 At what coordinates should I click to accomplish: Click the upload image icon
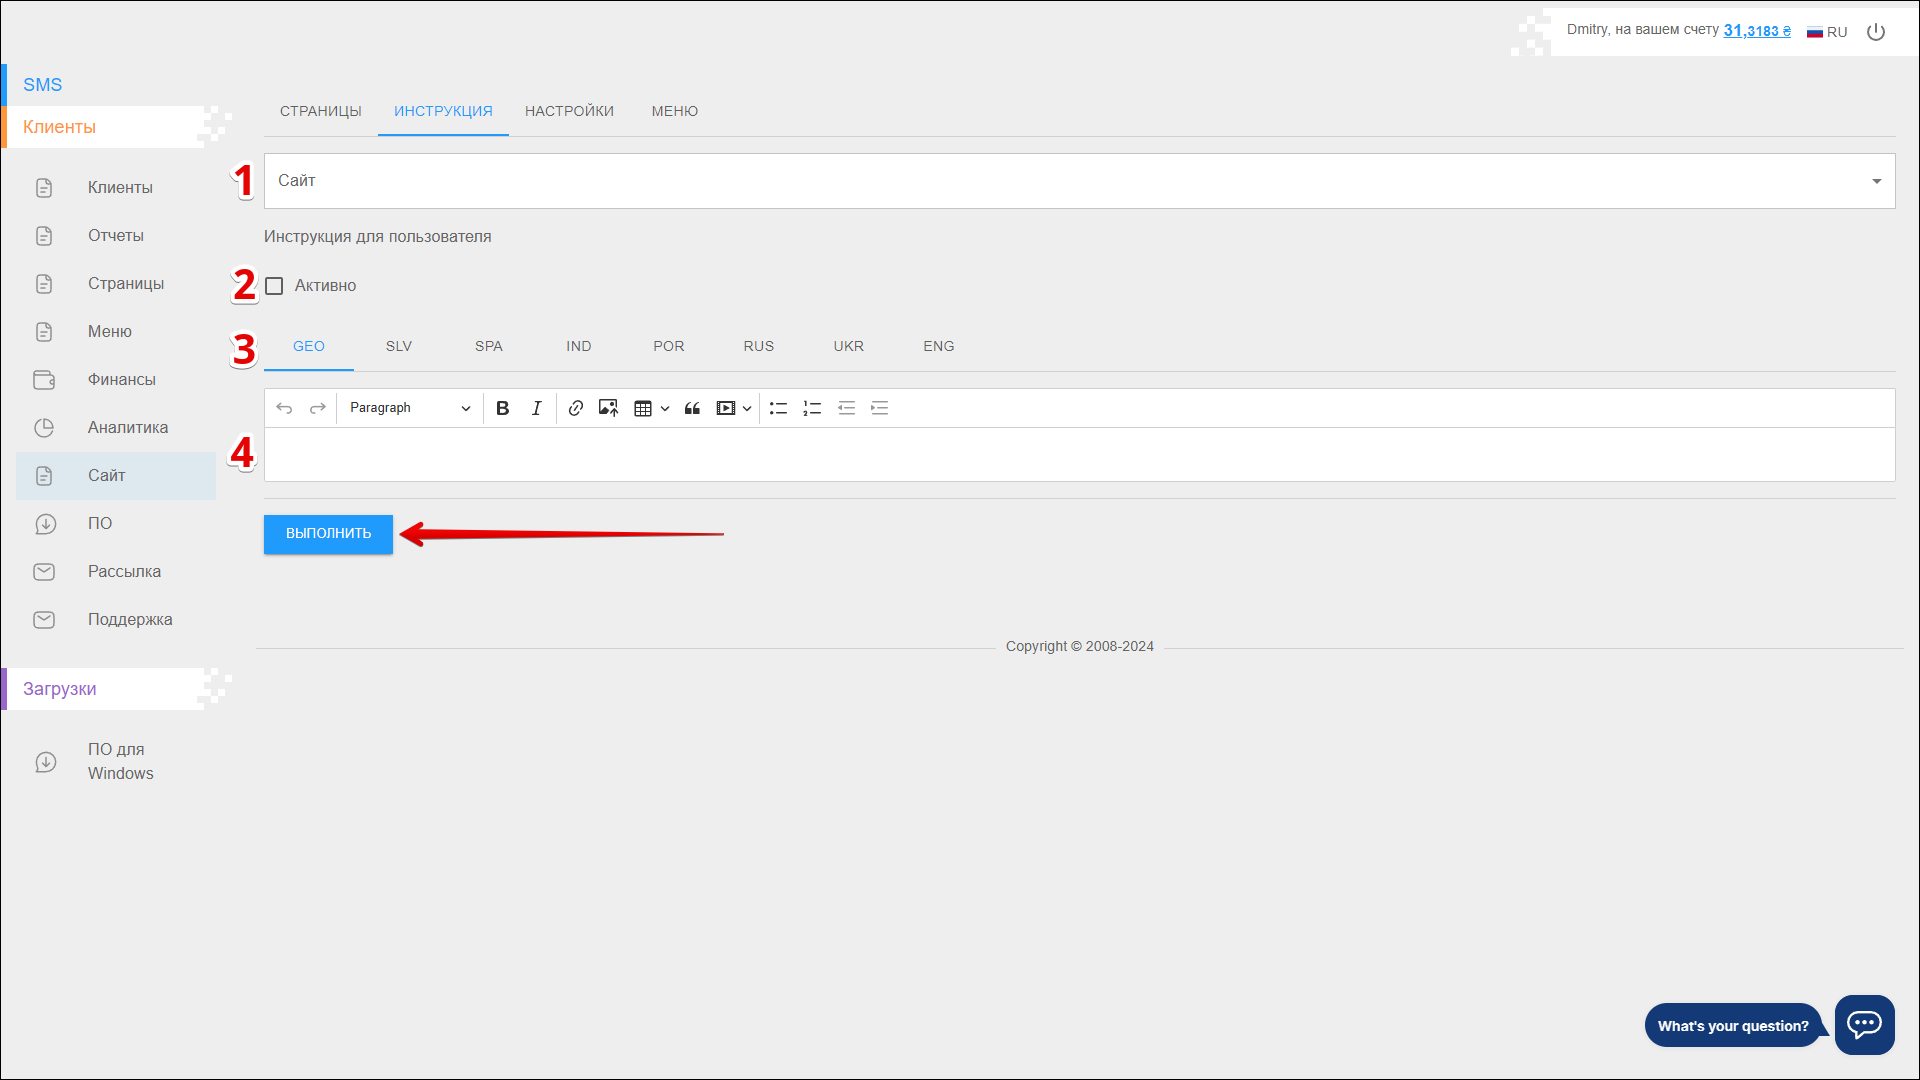(x=608, y=408)
